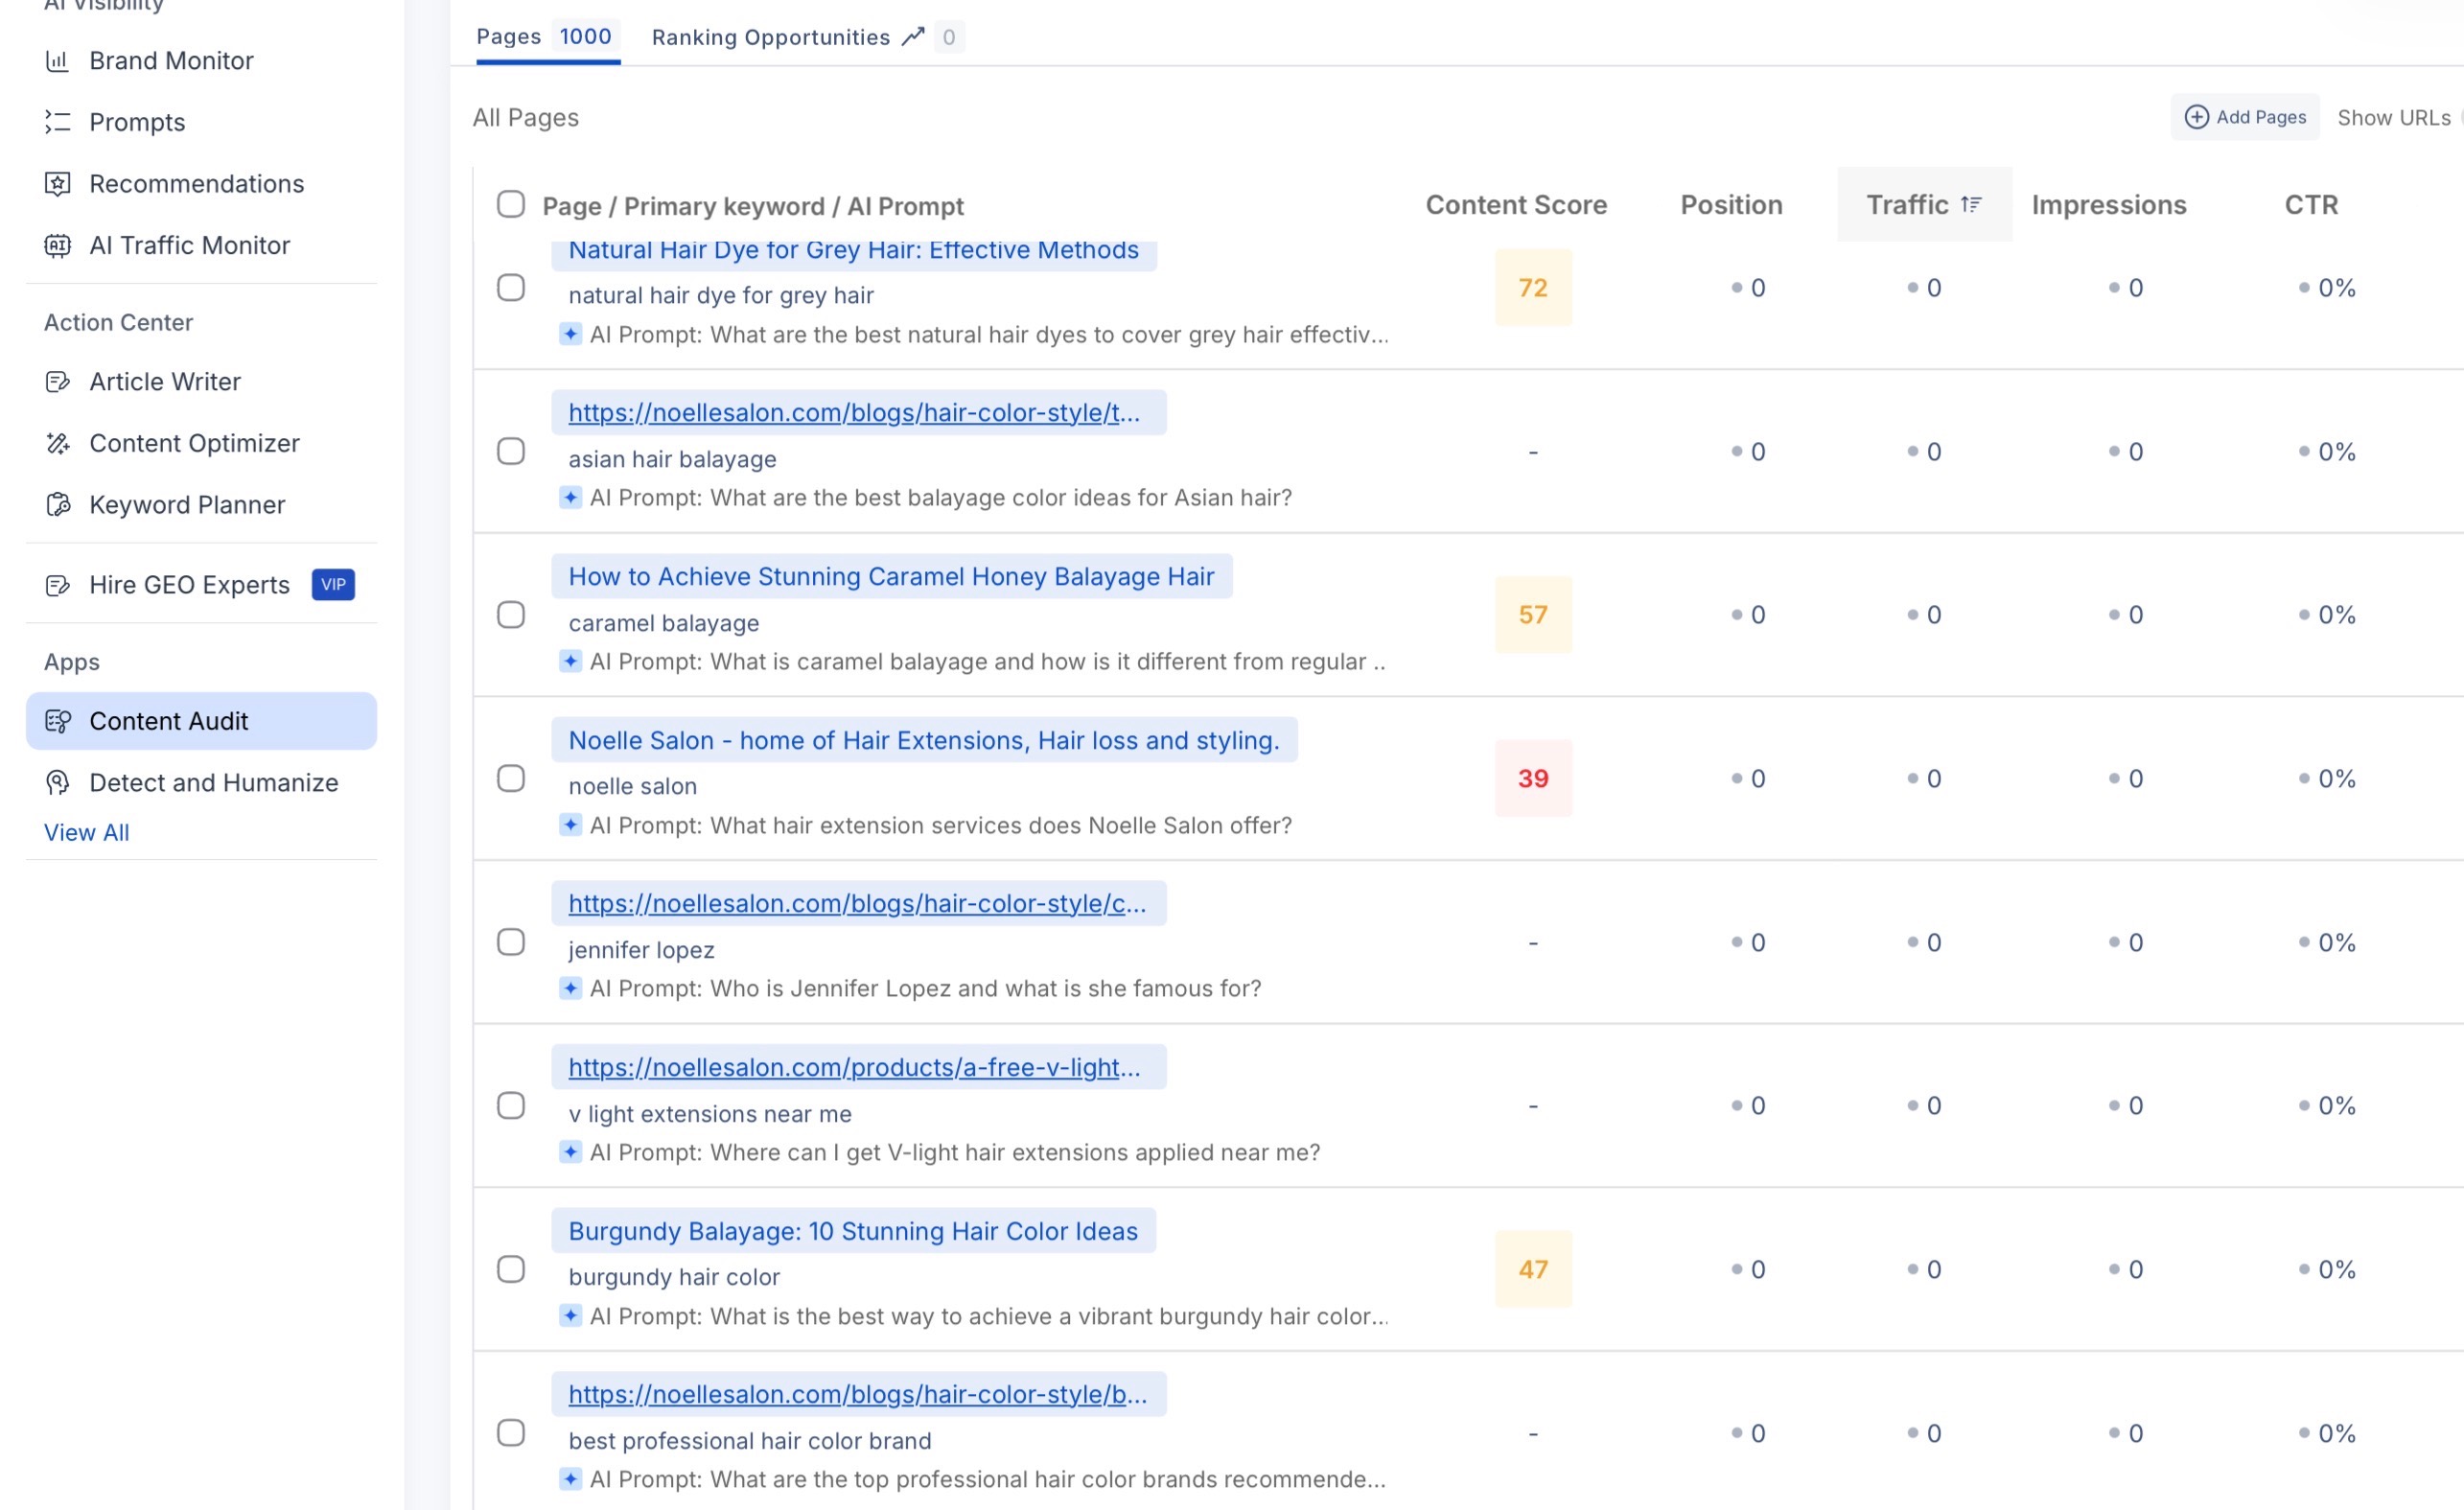
Task: Open the Burgundy Balayage 10 Stunning Ideas link
Action: coord(853,1231)
